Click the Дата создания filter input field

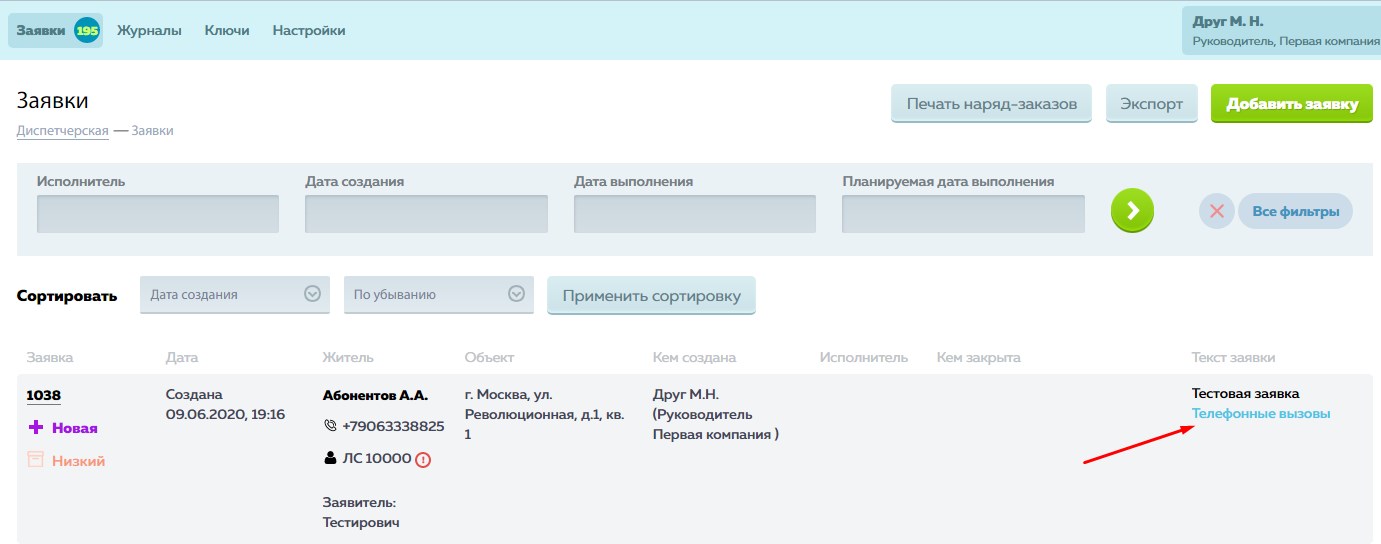coord(426,214)
